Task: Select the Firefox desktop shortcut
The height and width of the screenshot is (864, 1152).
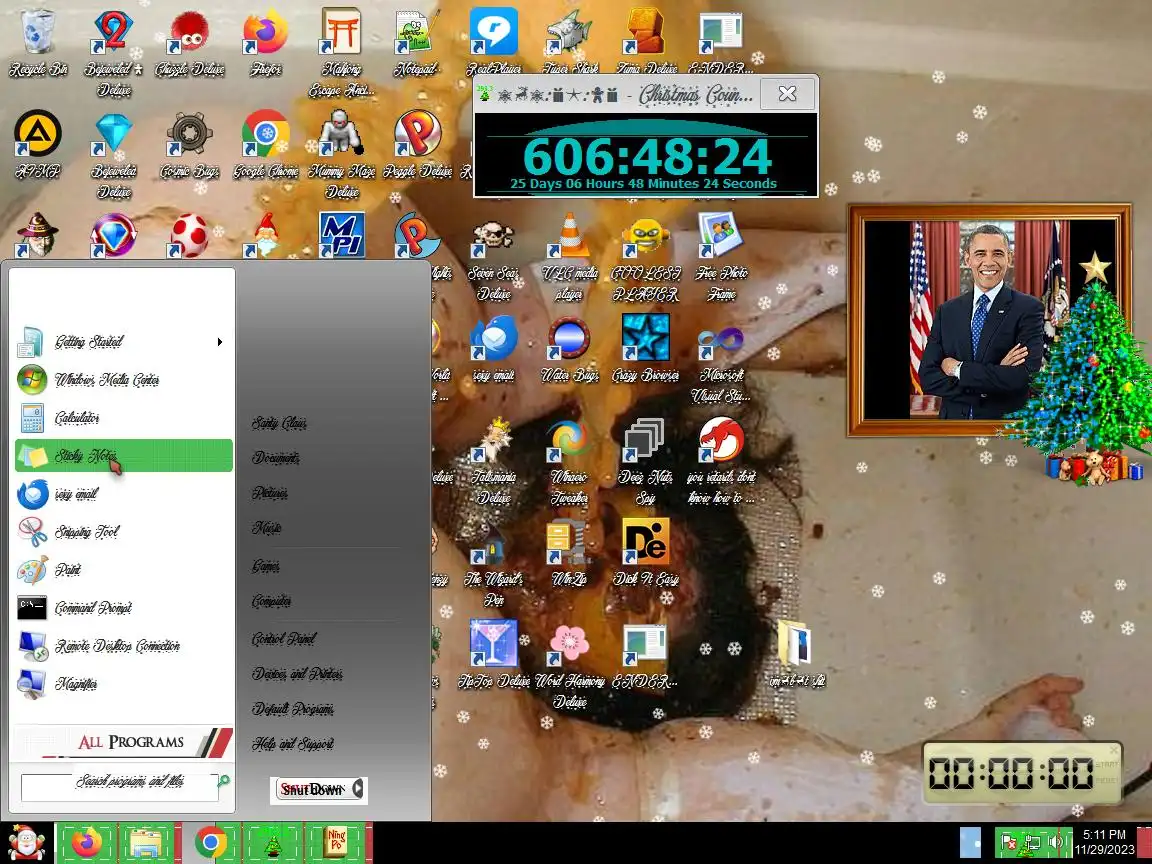Action: [x=265, y=44]
